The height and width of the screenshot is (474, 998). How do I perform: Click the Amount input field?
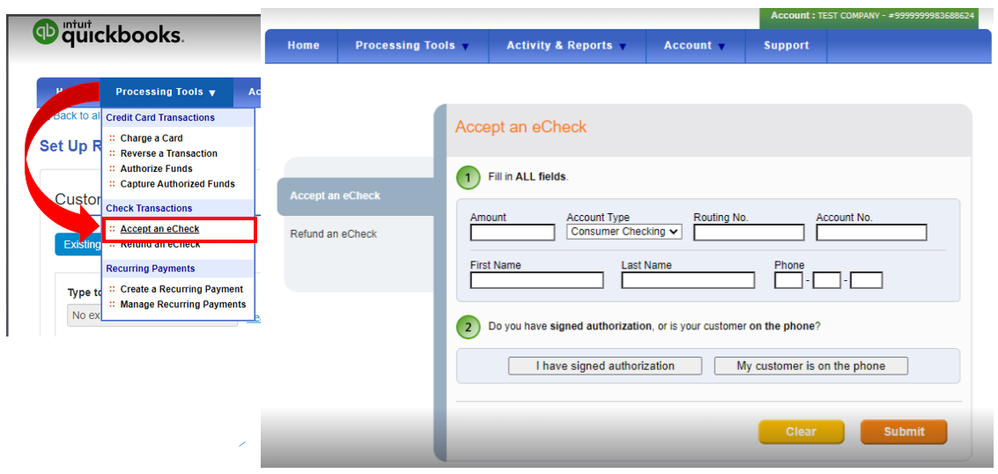pyautogui.click(x=512, y=232)
